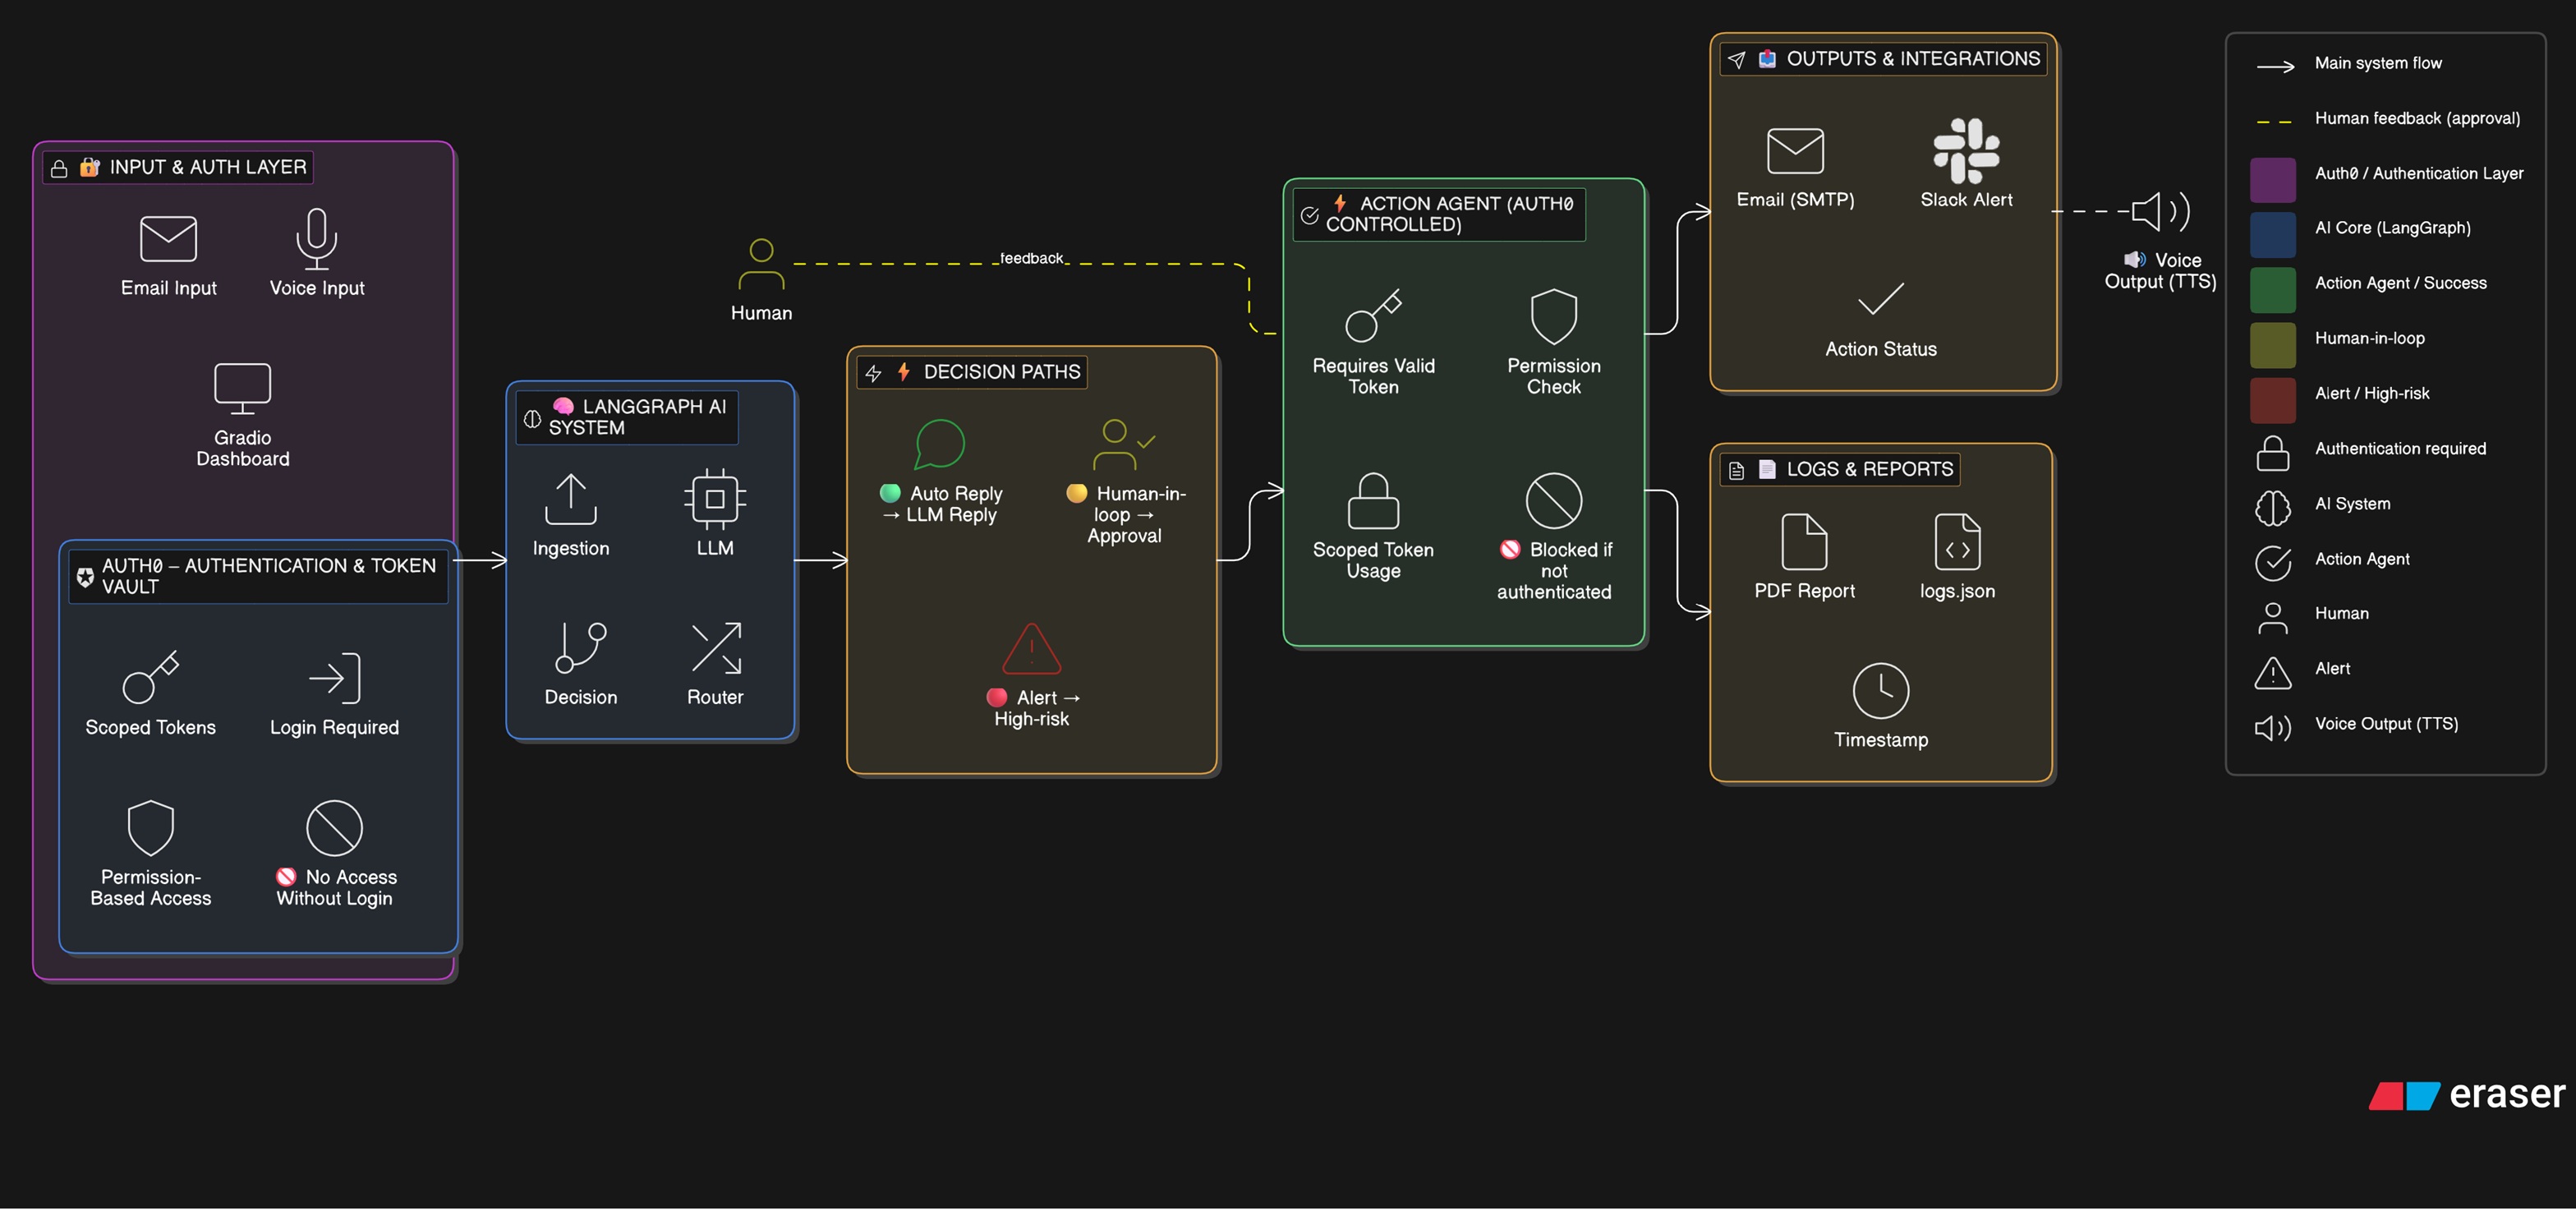Click the green Action Agent legend swatch
Image resolution: width=2576 pixels, height=1211 pixels.
[x=2272, y=290]
